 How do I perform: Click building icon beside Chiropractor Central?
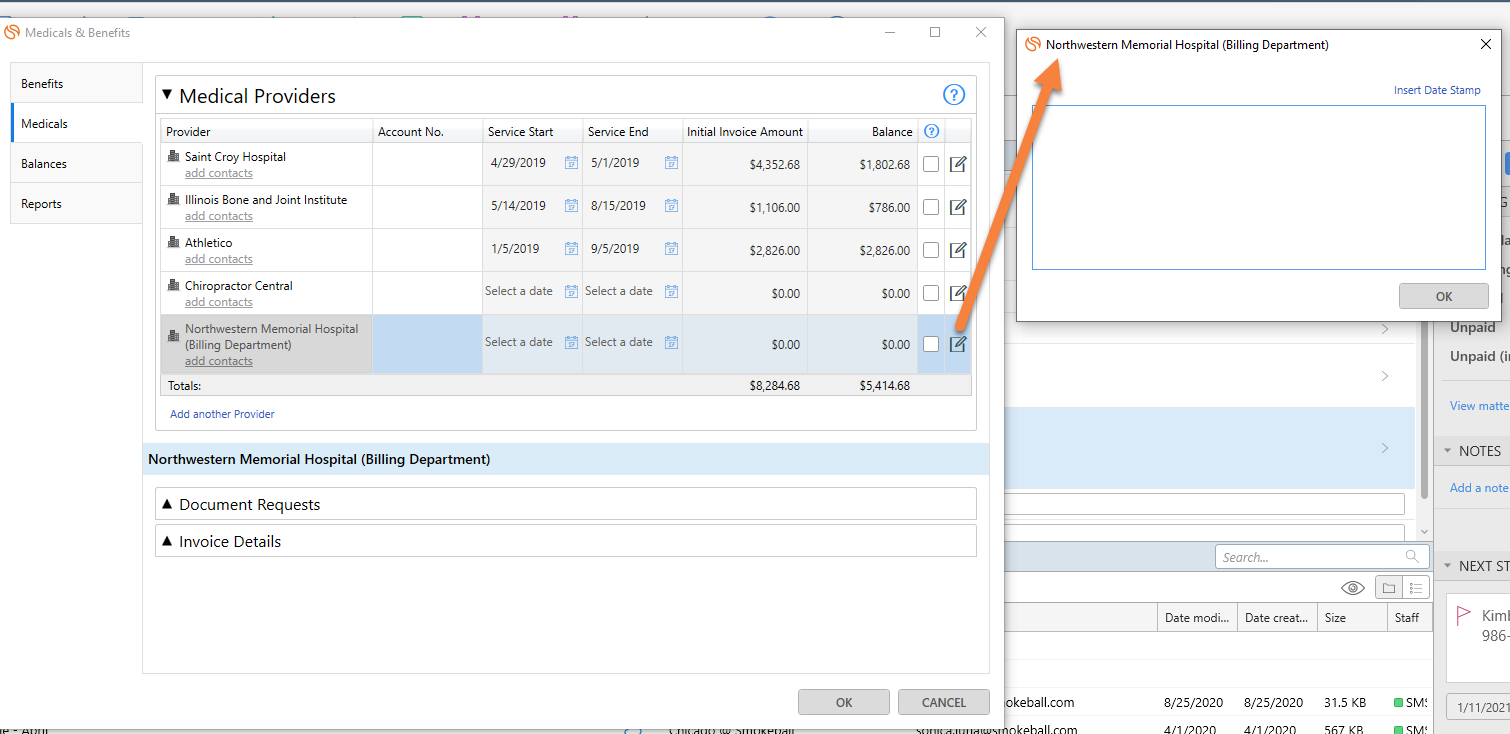(x=174, y=286)
